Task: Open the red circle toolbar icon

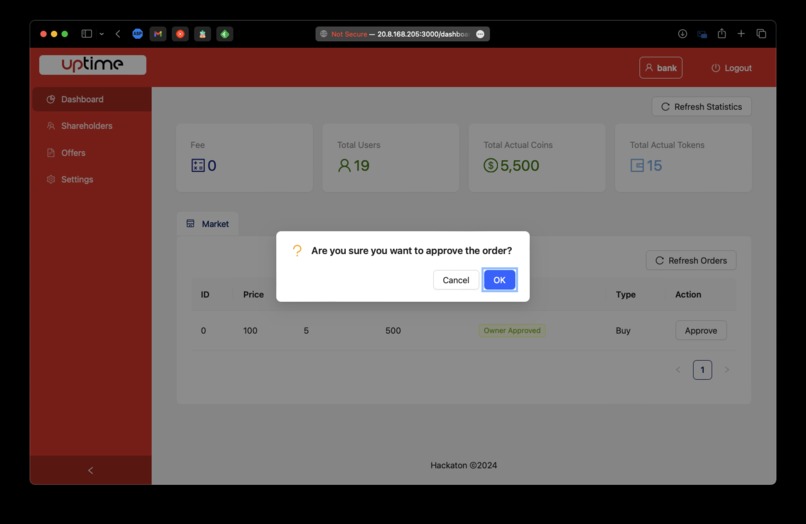Action: click(x=180, y=34)
